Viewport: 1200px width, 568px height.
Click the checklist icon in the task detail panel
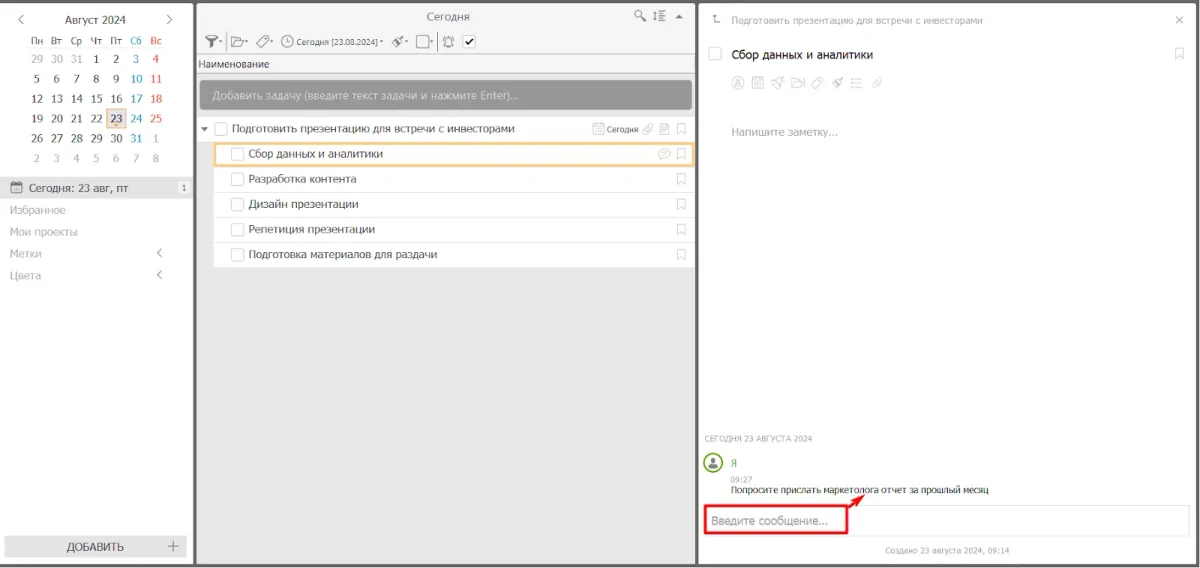click(x=856, y=83)
